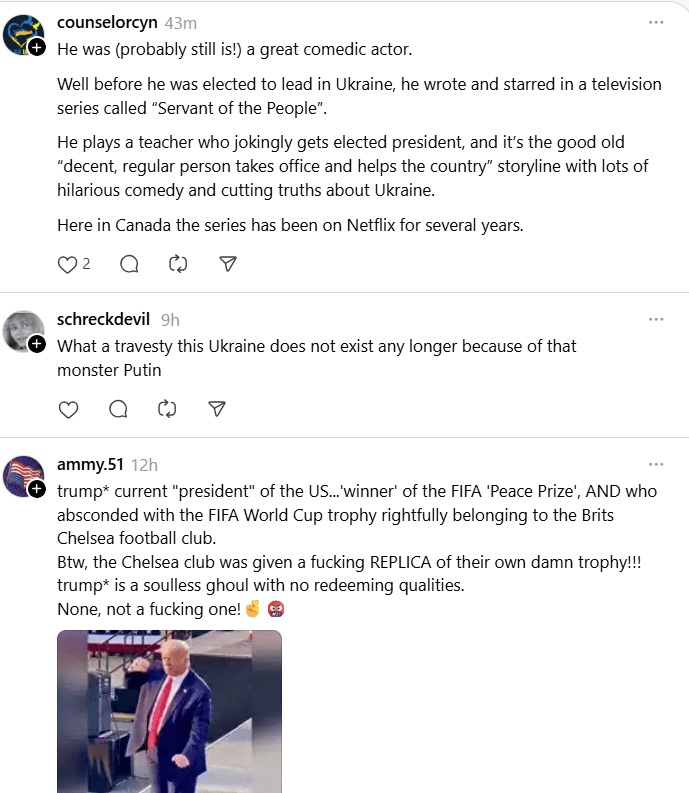Repost schreckdevil's comment
This screenshot has height=793, width=689.
[167, 409]
